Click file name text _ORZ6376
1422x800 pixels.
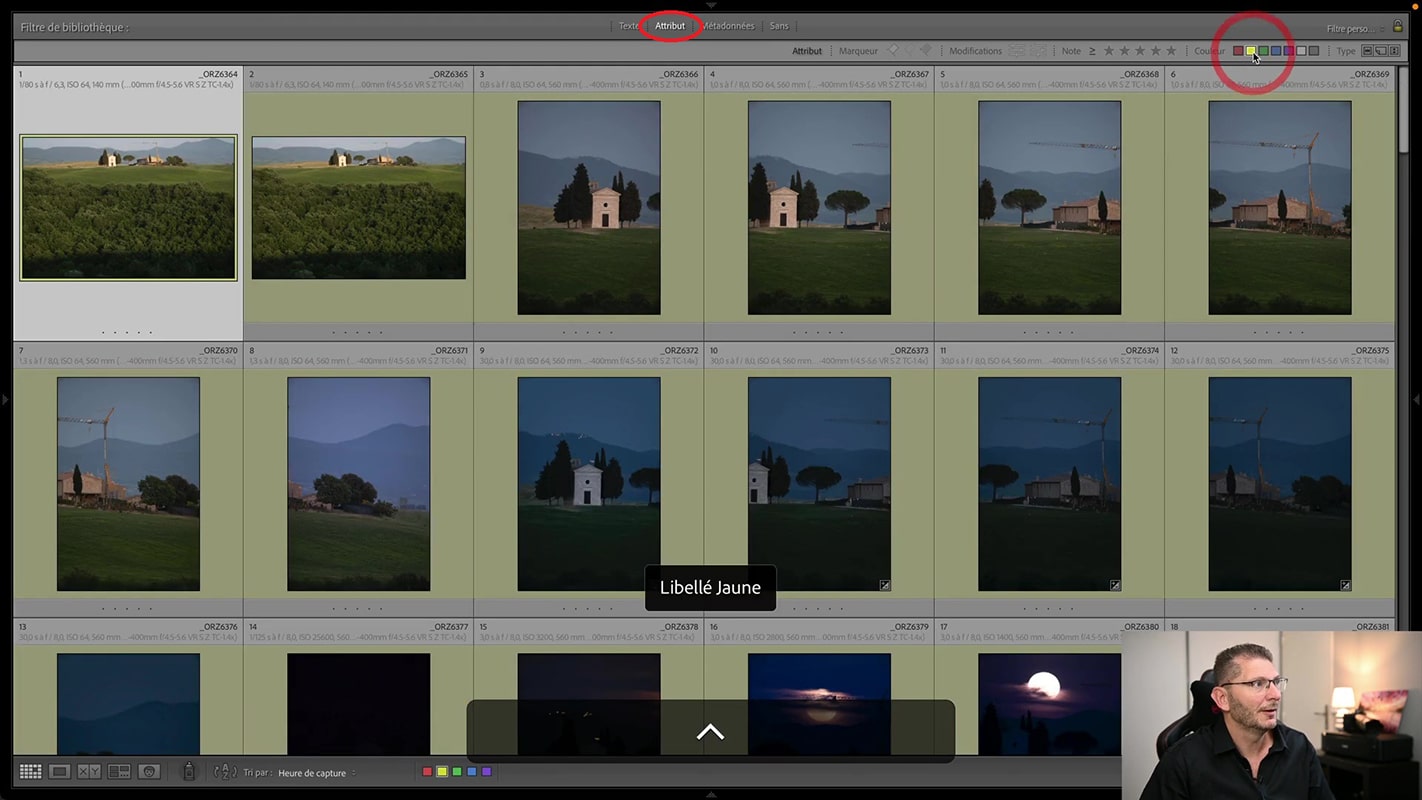tap(219, 627)
